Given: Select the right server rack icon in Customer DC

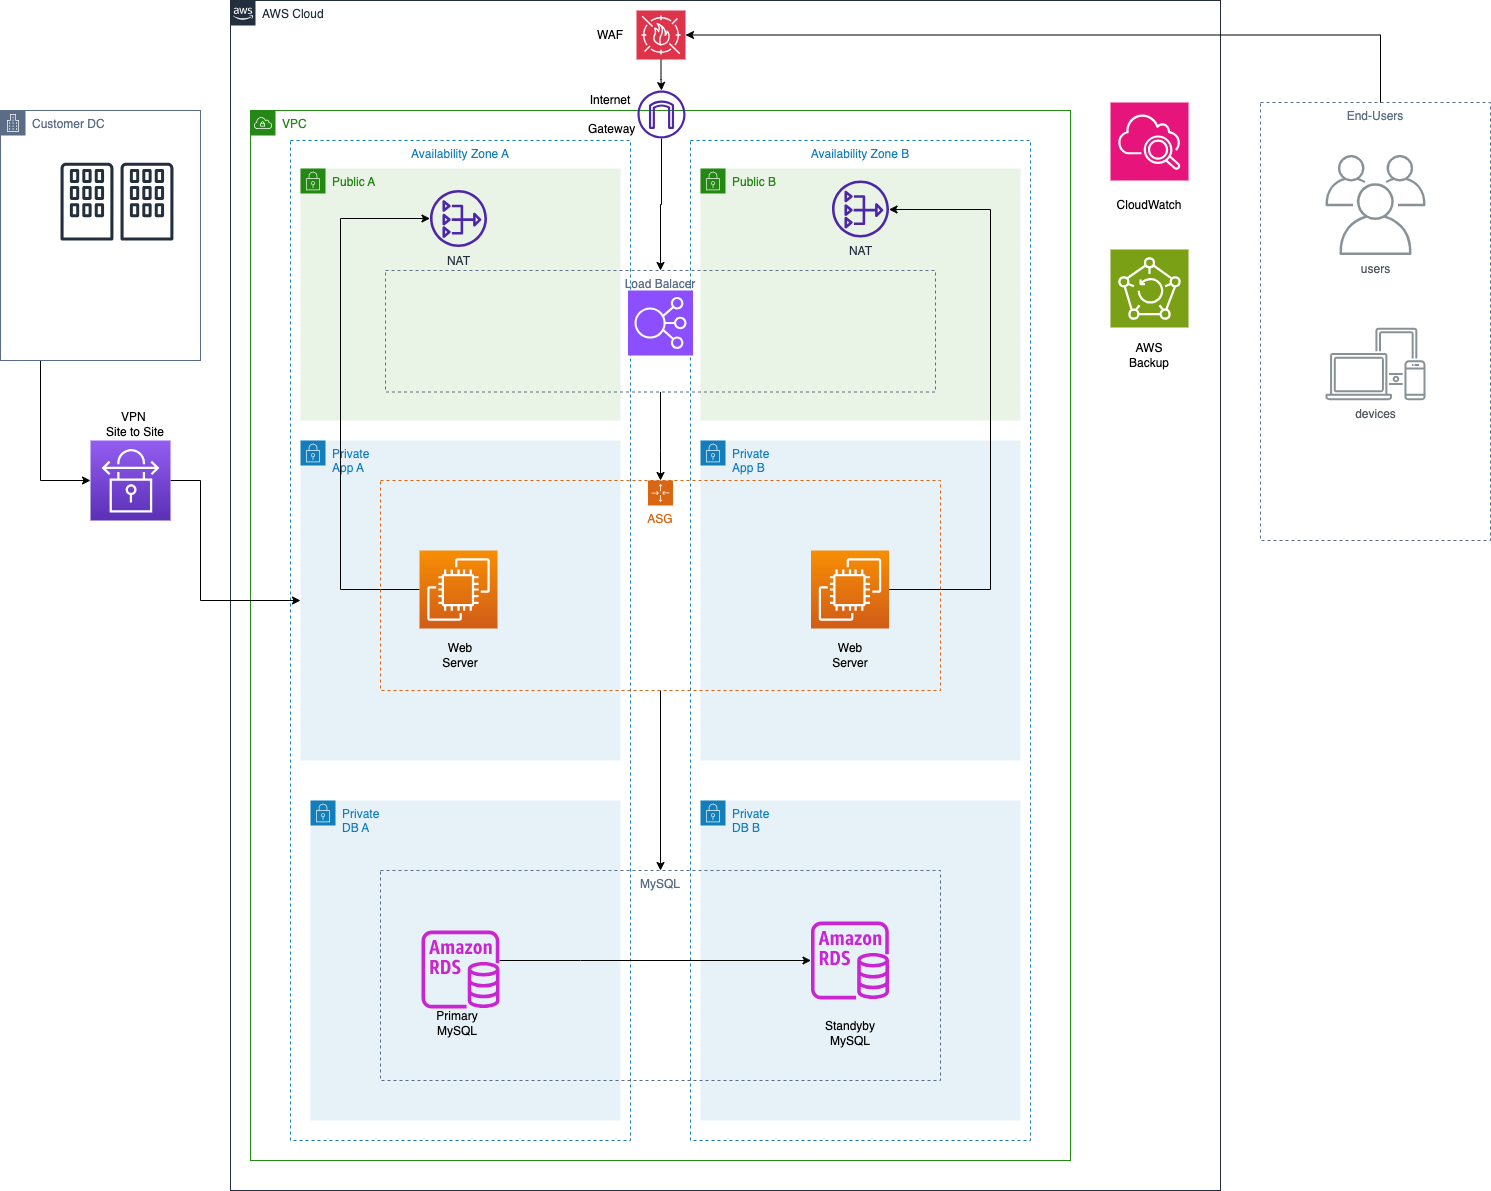Looking at the screenshot, I should tap(147, 201).
